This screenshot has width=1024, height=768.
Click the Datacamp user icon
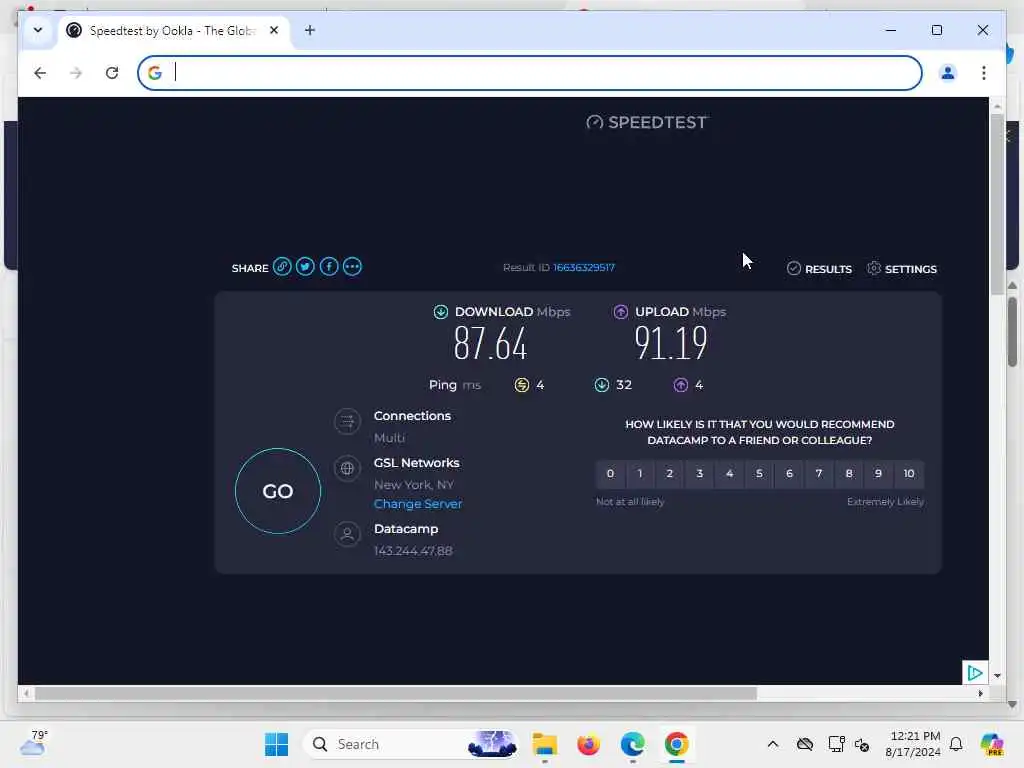347,534
